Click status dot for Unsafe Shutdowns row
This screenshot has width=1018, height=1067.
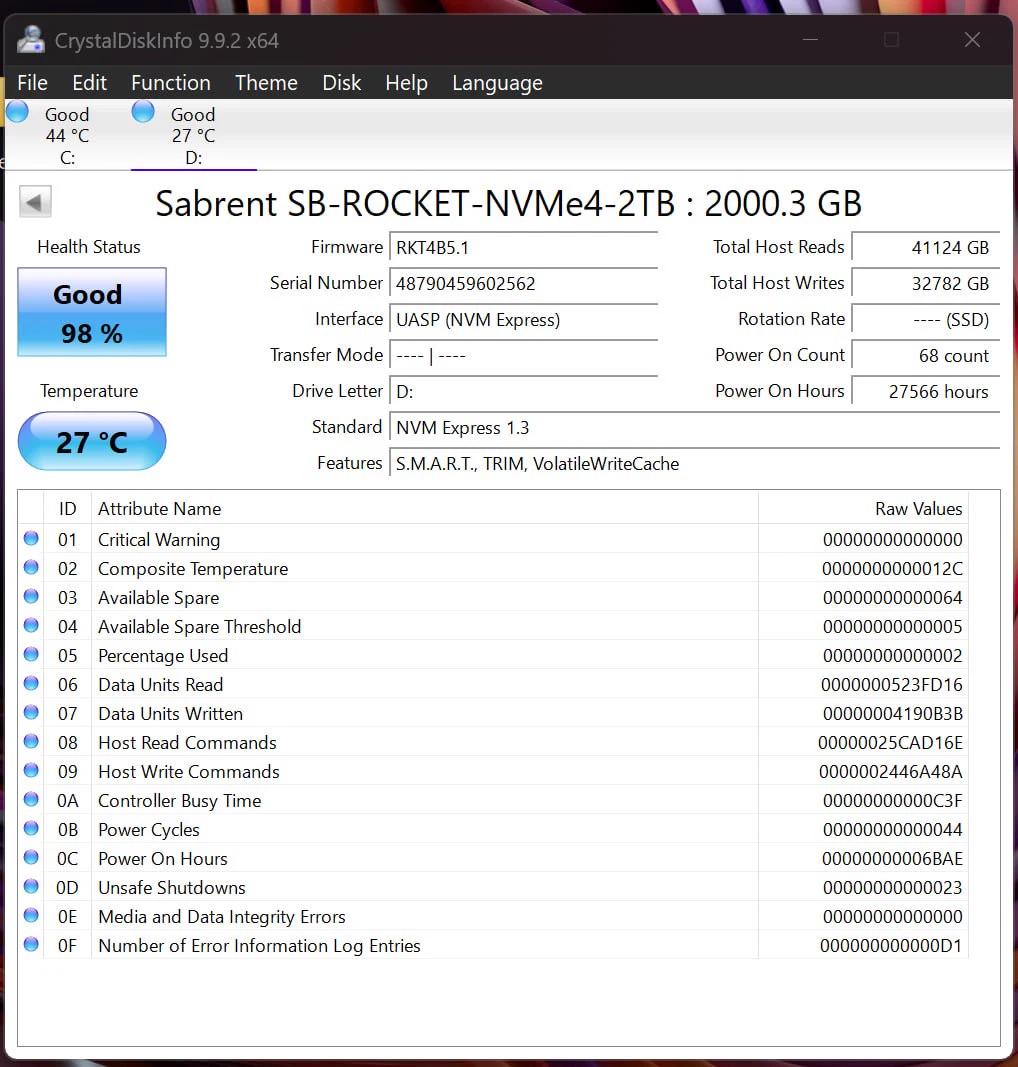pyautogui.click(x=31, y=886)
